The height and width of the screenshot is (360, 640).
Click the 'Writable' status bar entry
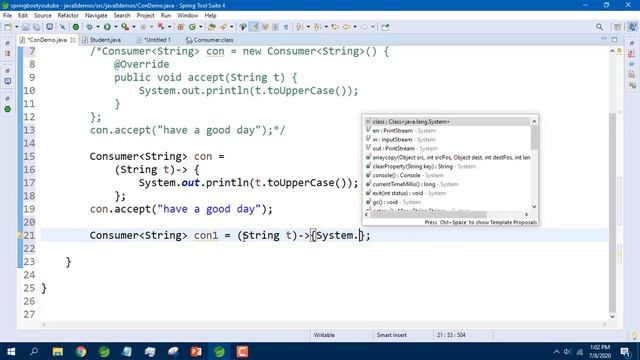click(324, 335)
